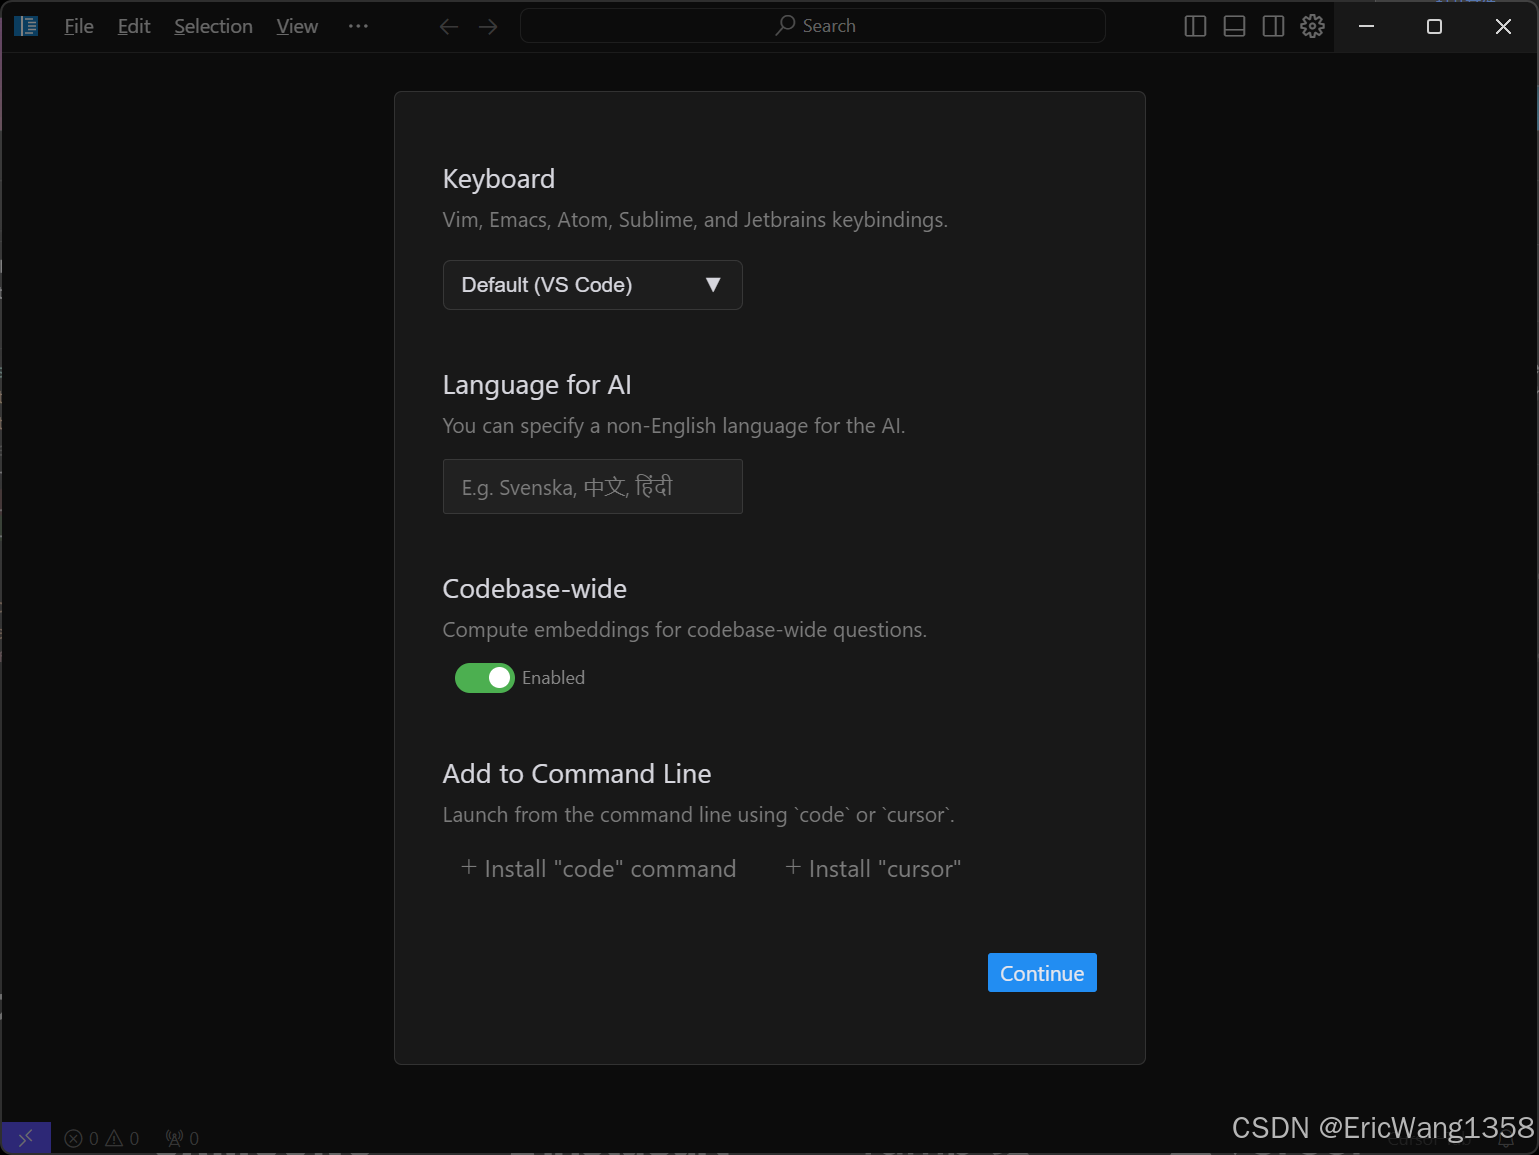Click the warnings count icon in status bar
This screenshot has width=1539, height=1155.
point(122,1138)
